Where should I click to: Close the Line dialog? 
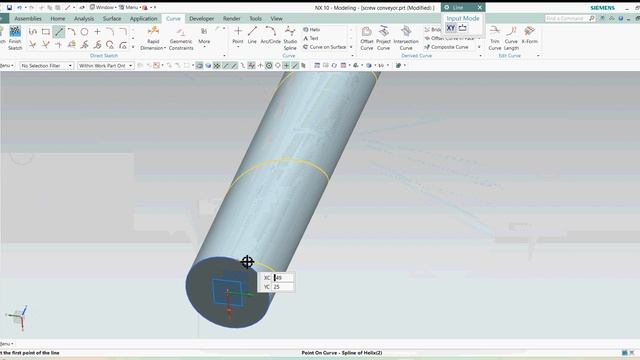[x=480, y=7]
